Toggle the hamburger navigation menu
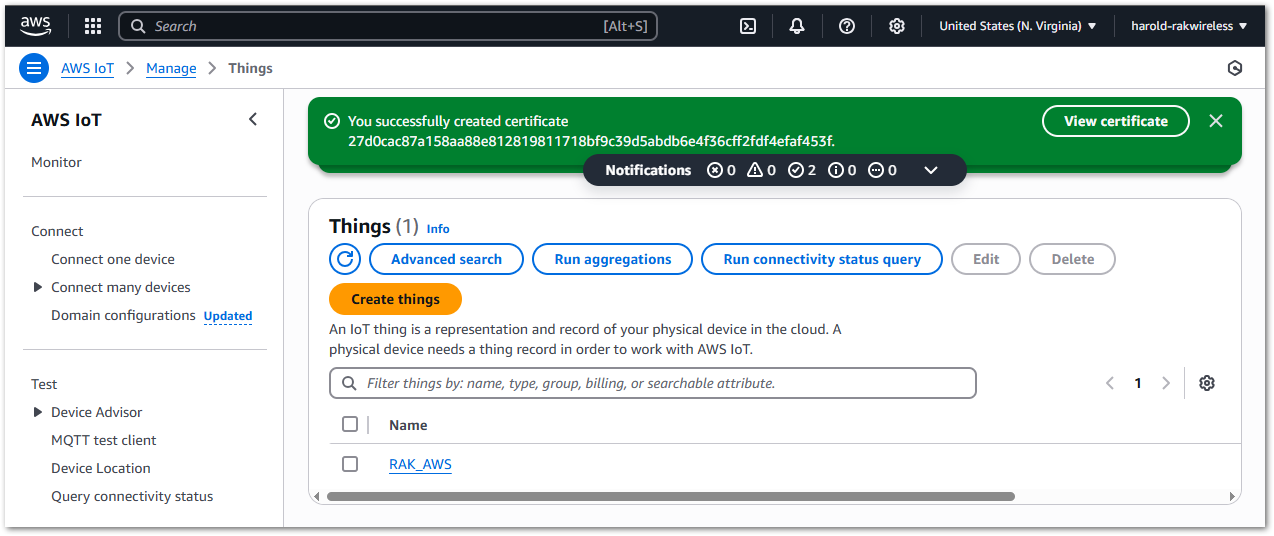This screenshot has width=1274, height=536. (34, 68)
